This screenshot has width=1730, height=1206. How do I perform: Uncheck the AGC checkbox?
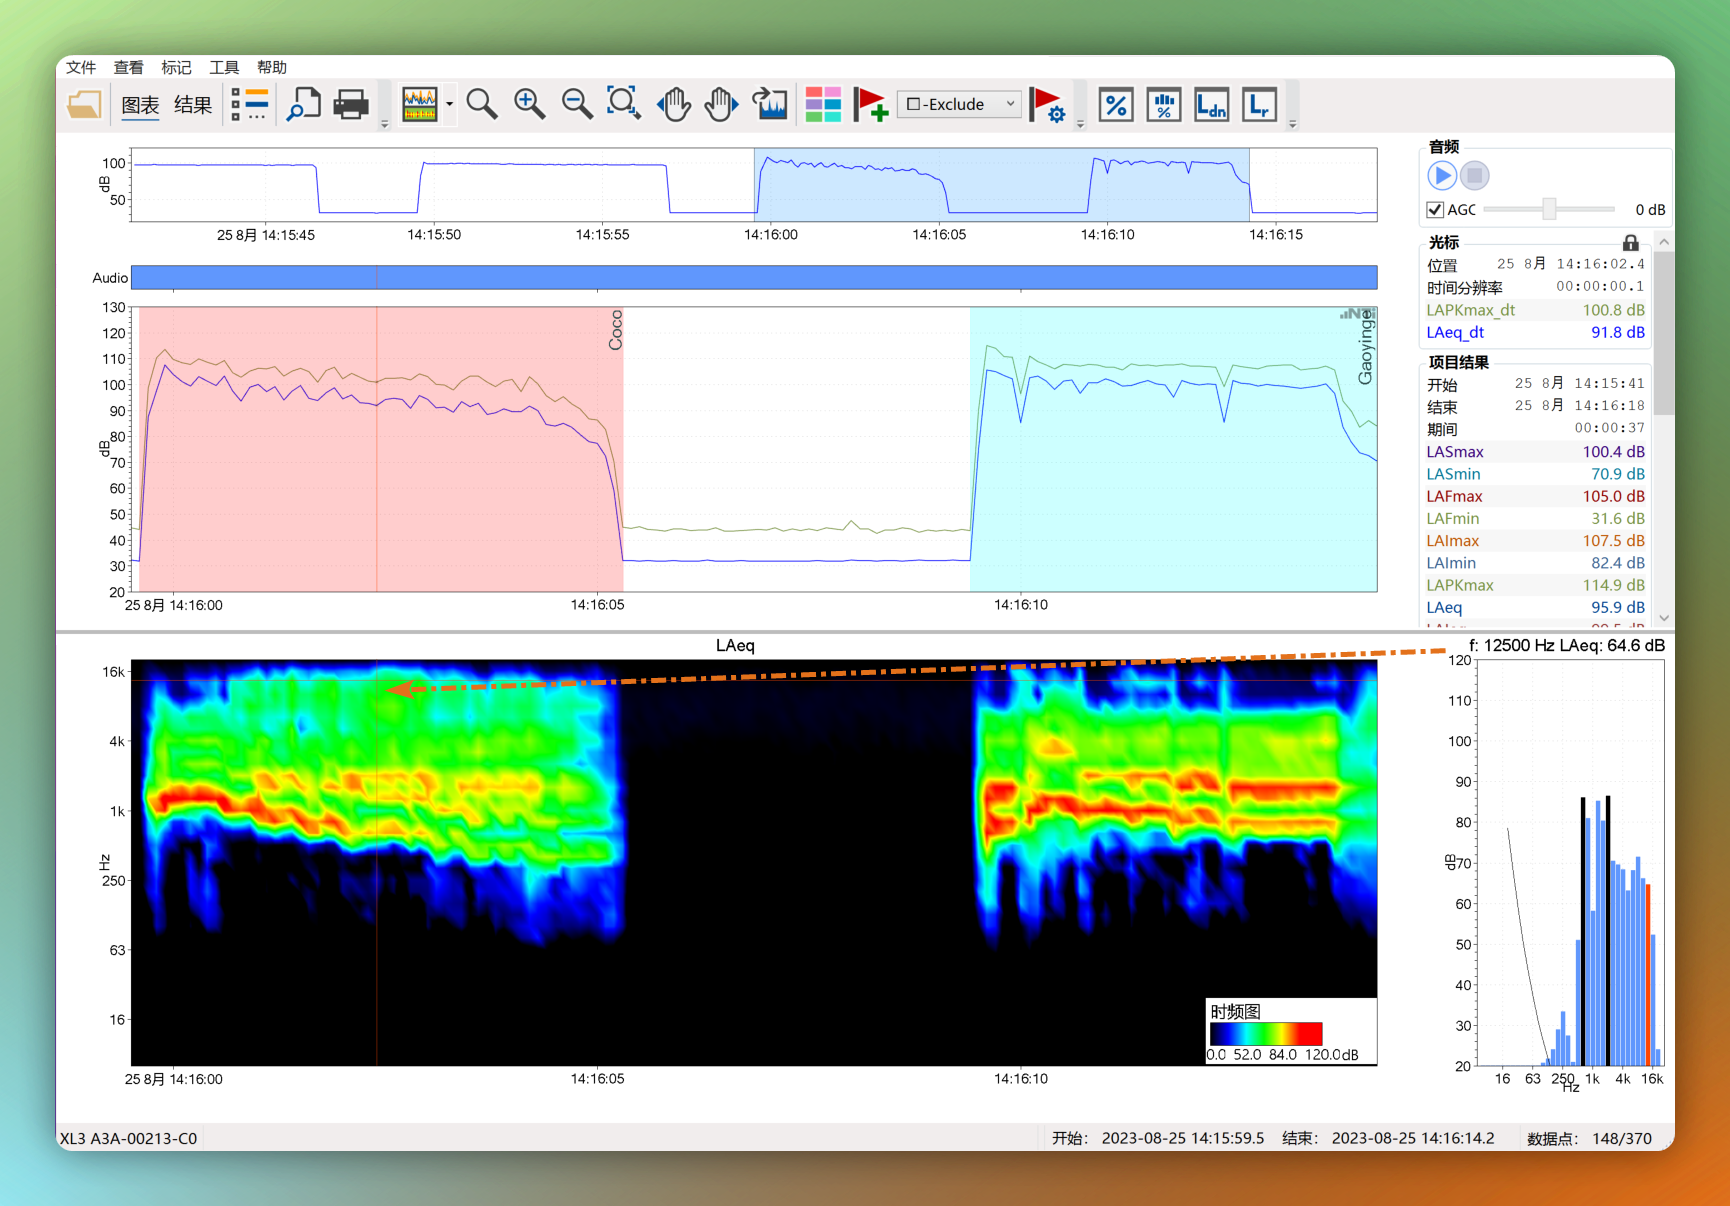1435,210
